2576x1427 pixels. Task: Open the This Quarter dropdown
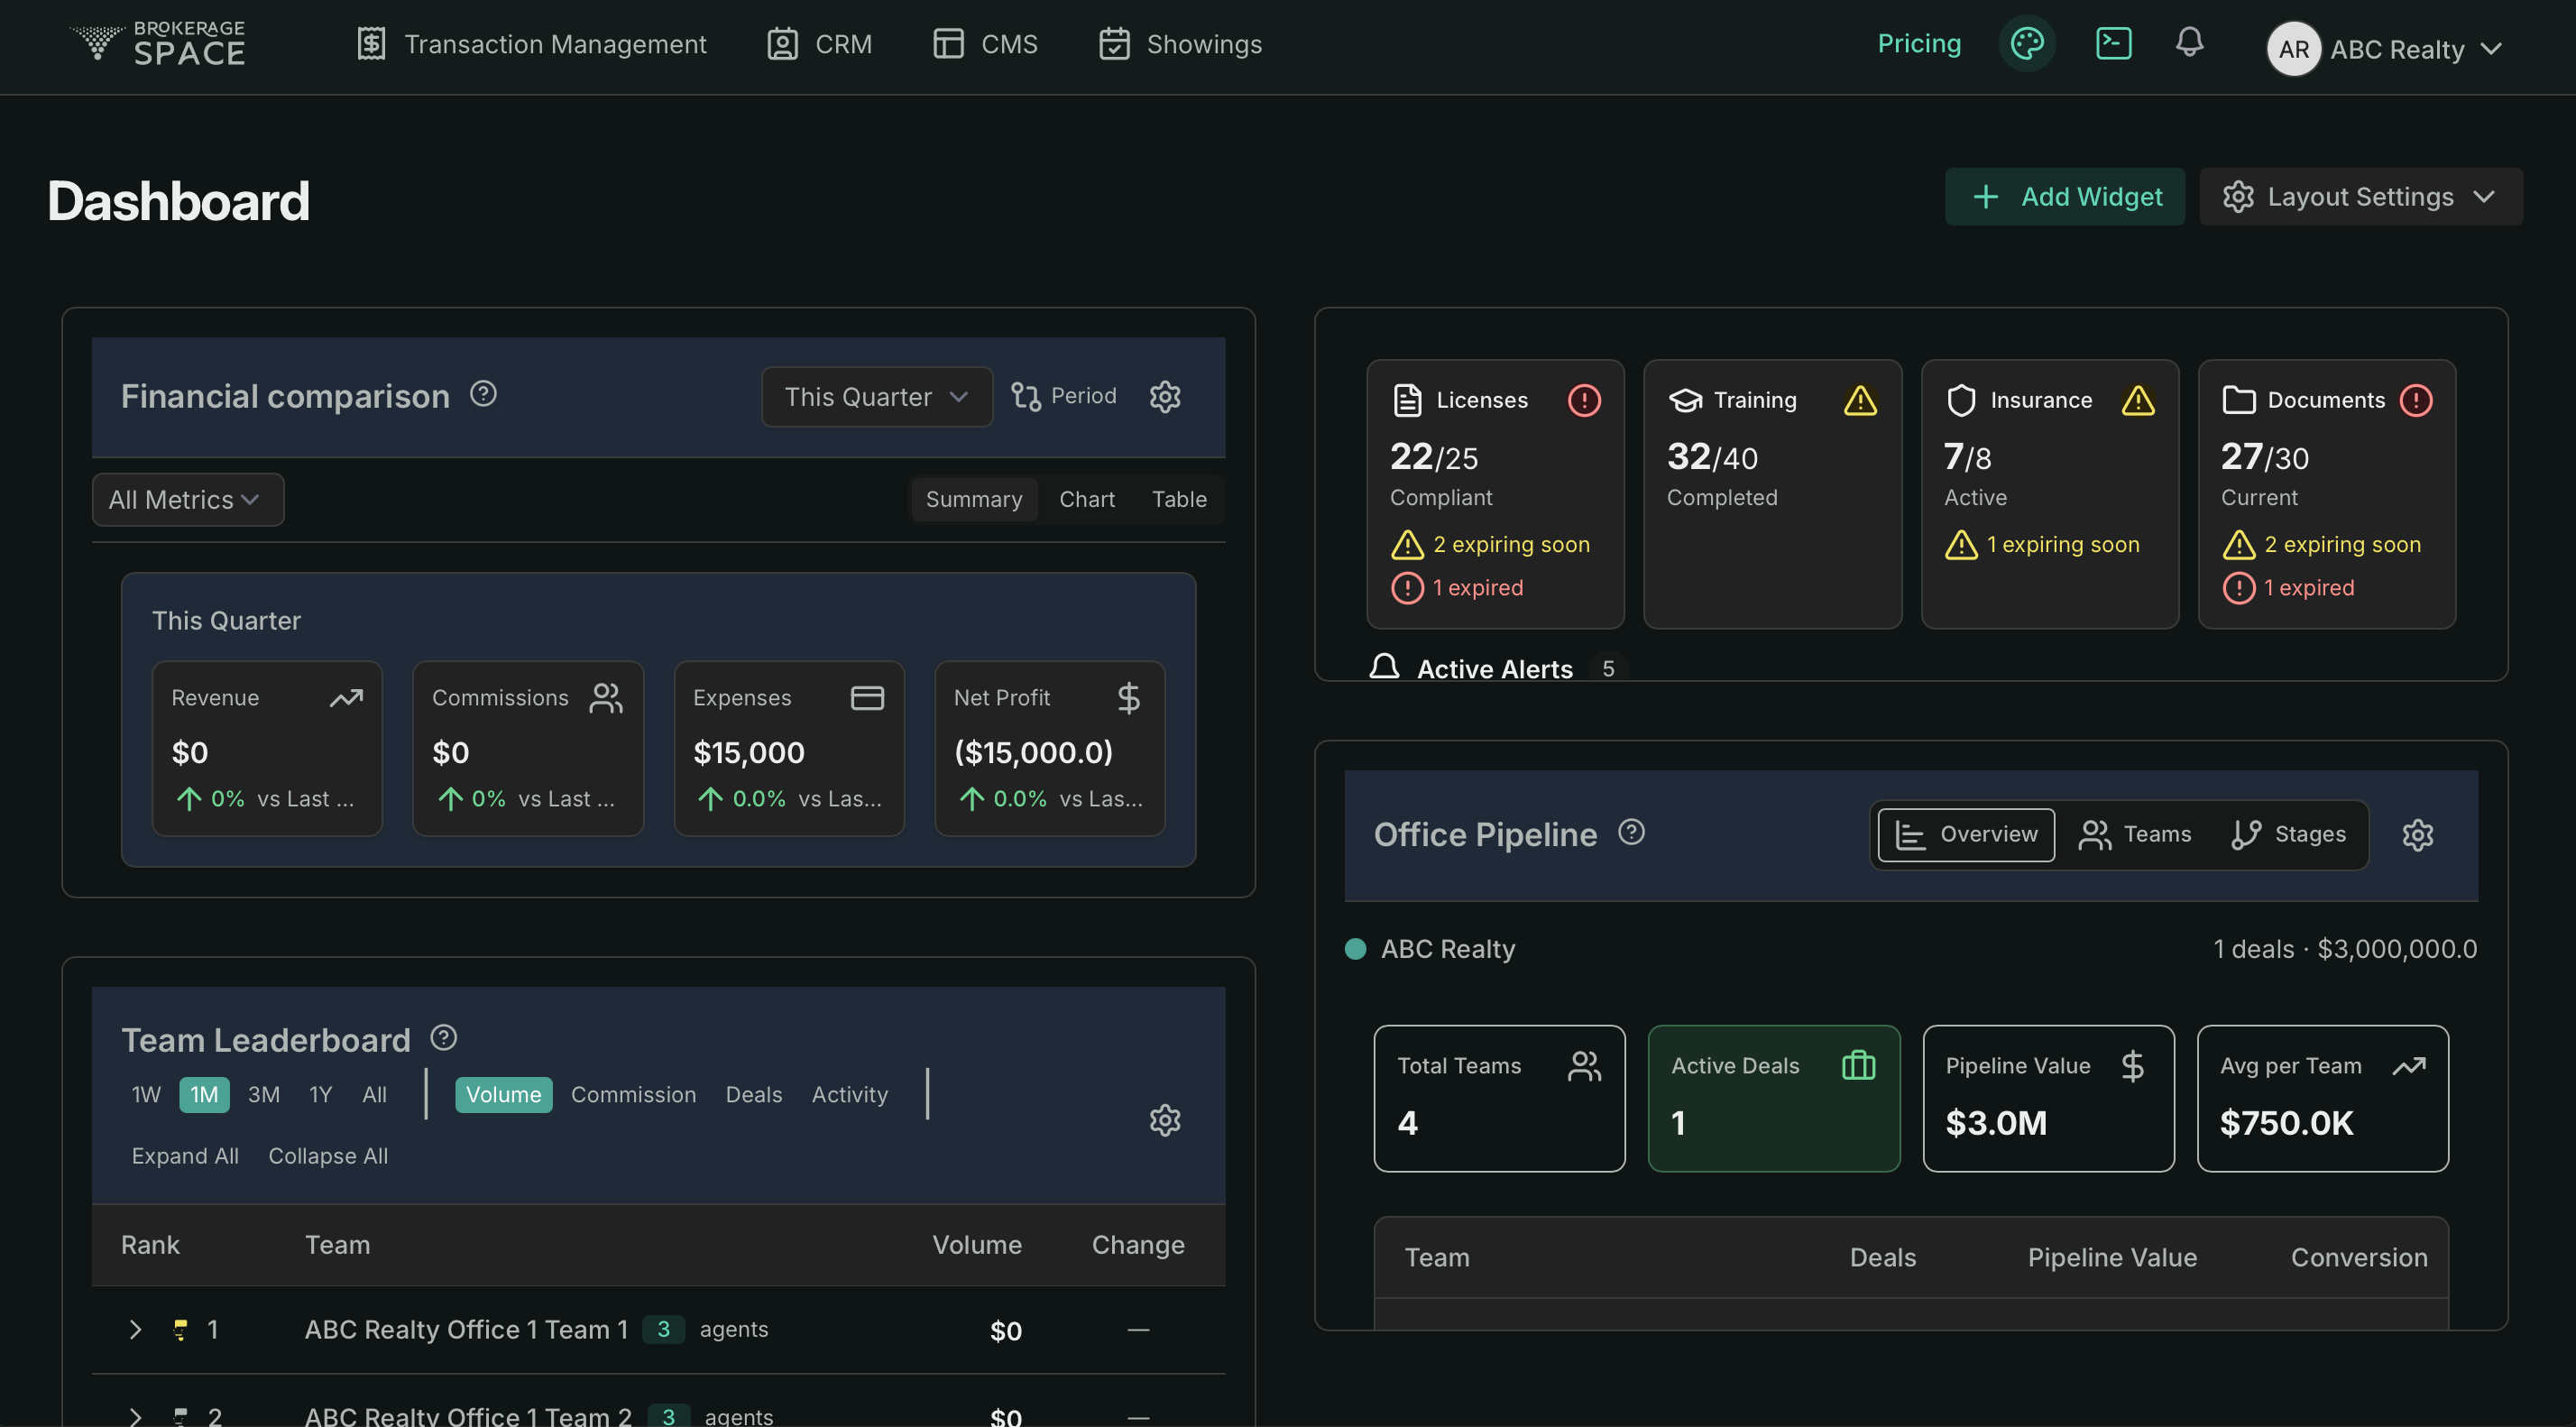(x=876, y=397)
